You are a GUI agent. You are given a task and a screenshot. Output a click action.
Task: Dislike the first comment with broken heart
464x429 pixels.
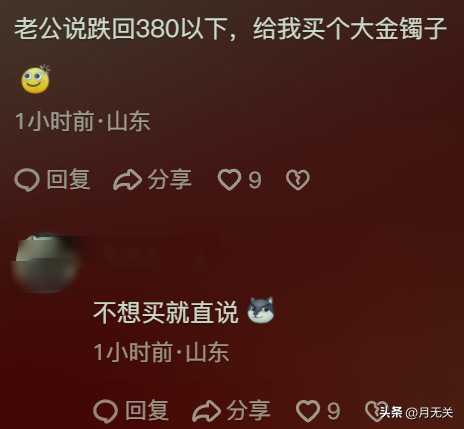click(x=298, y=180)
